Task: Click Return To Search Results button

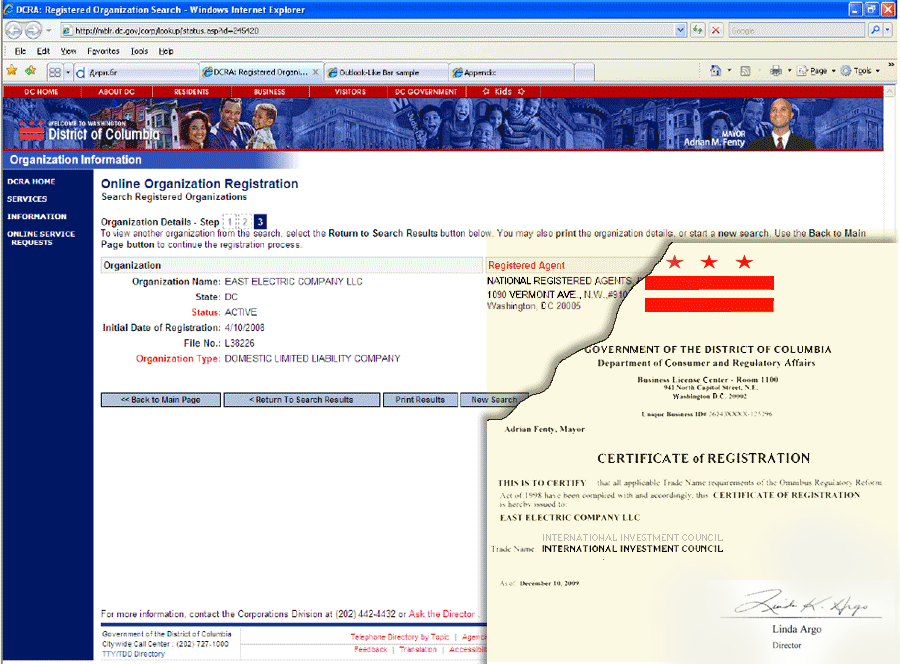Action: point(302,399)
